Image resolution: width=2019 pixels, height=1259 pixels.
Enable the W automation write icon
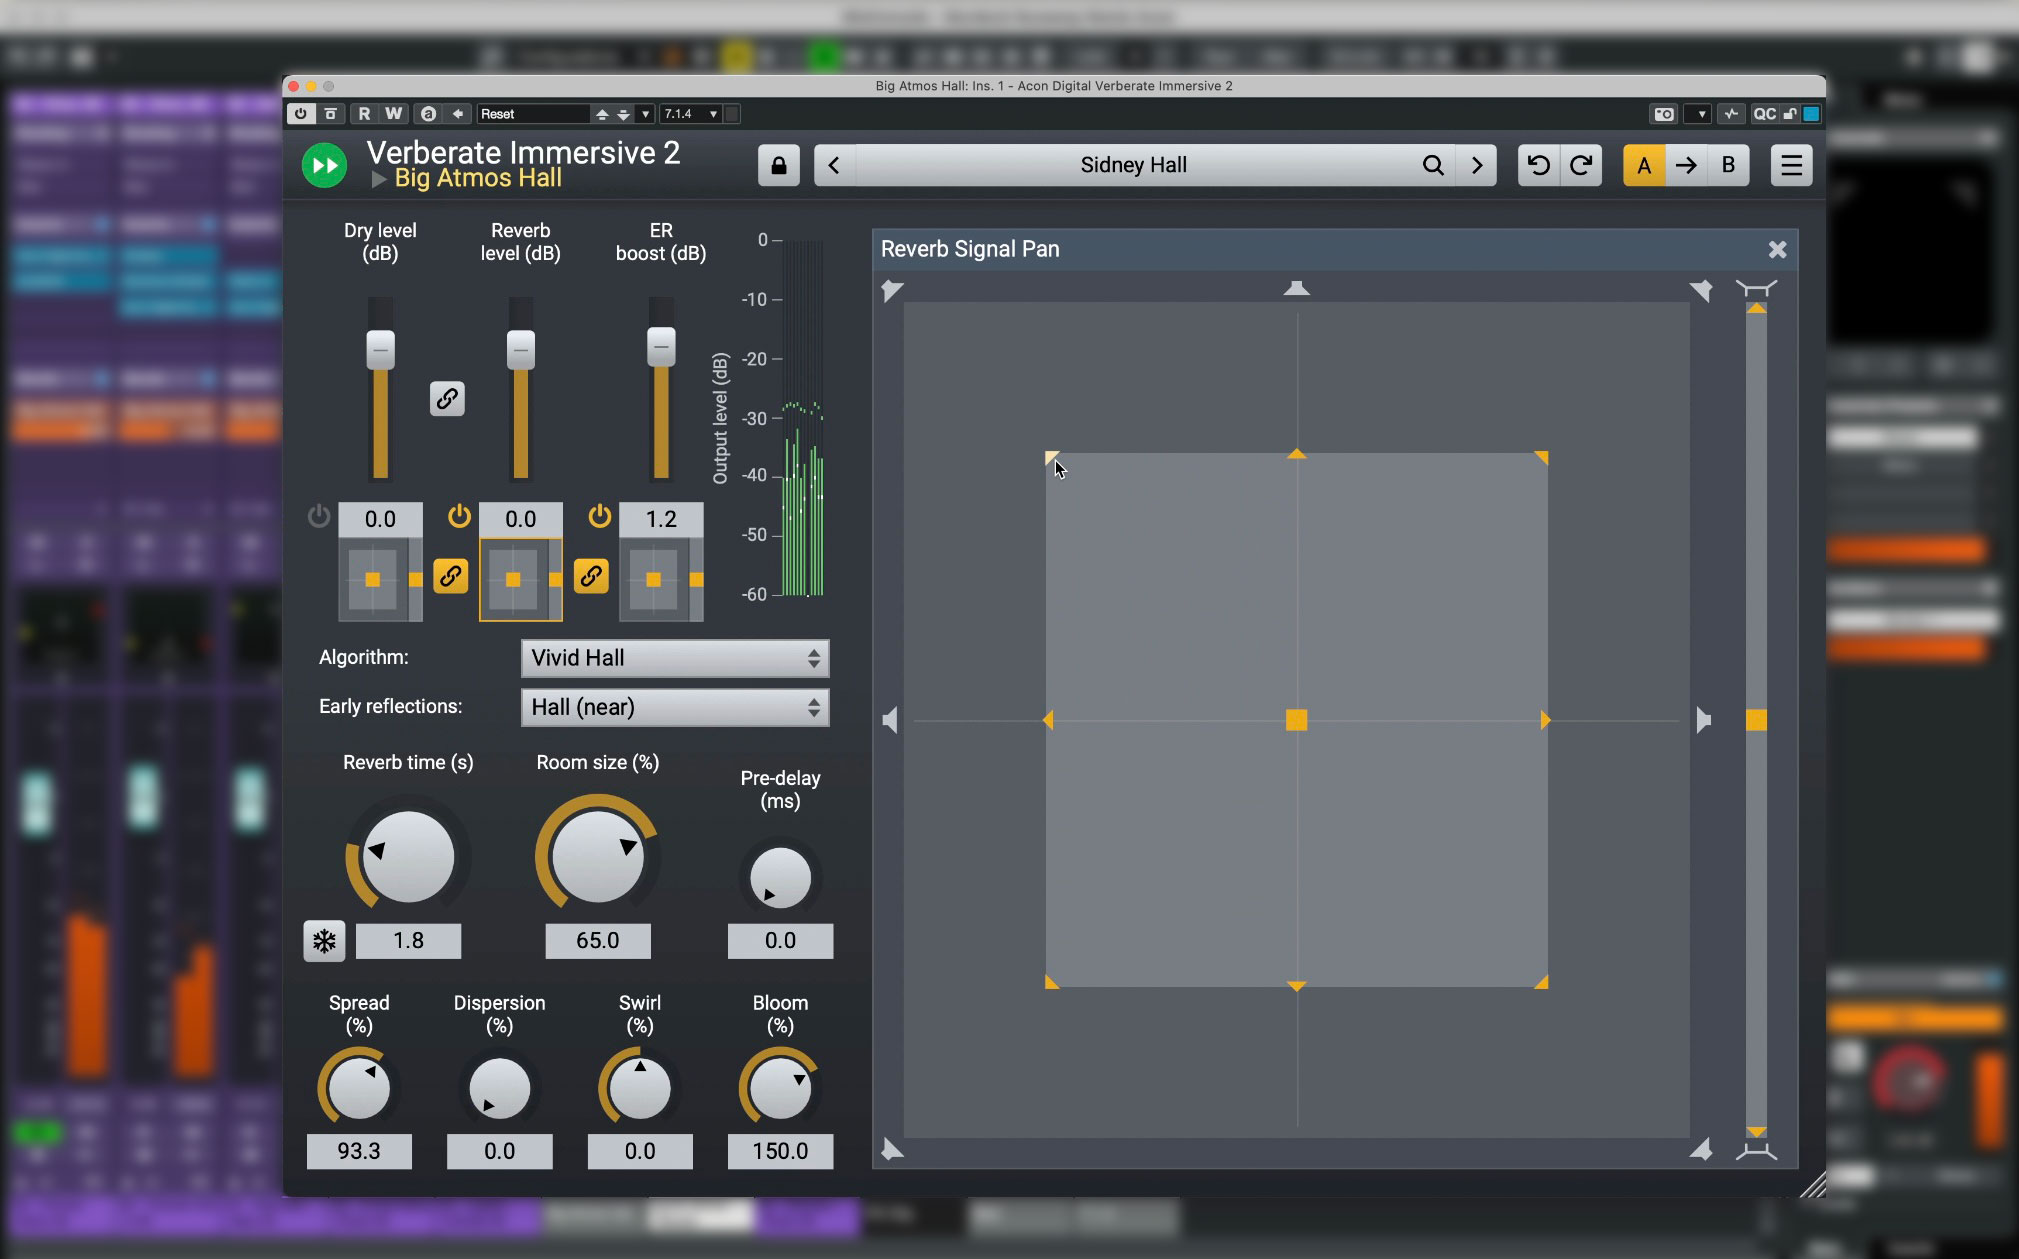(x=392, y=113)
